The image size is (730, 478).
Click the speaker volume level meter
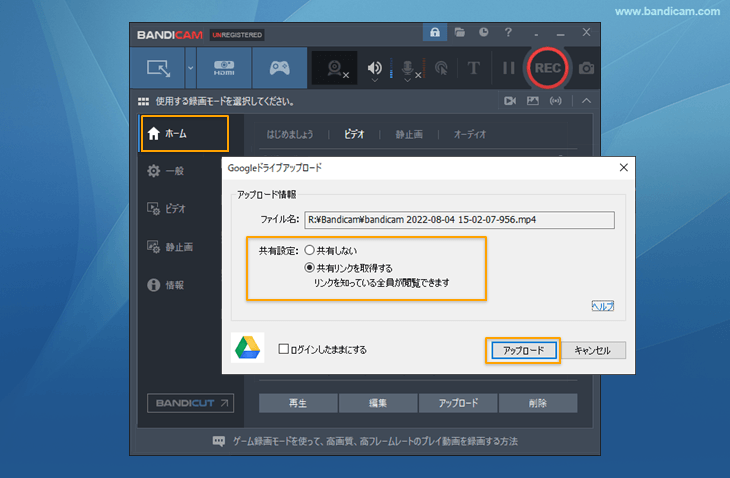(x=391, y=68)
